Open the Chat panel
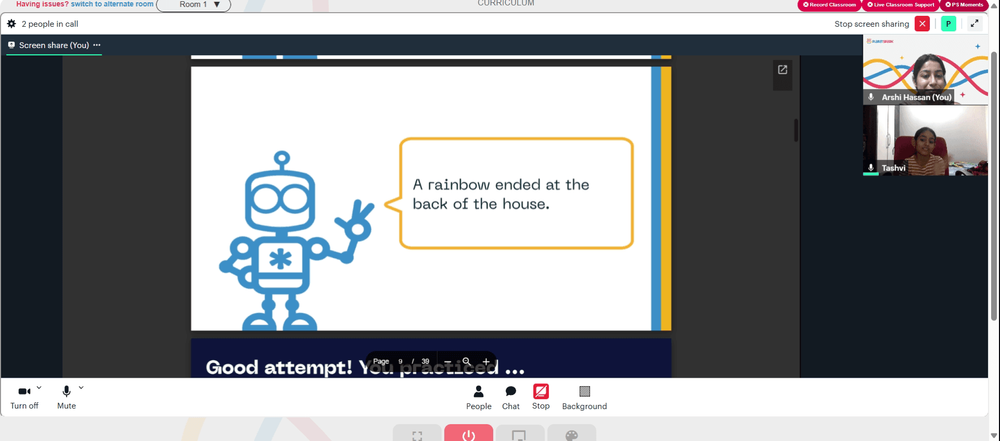The width and height of the screenshot is (1000, 441). tap(511, 398)
